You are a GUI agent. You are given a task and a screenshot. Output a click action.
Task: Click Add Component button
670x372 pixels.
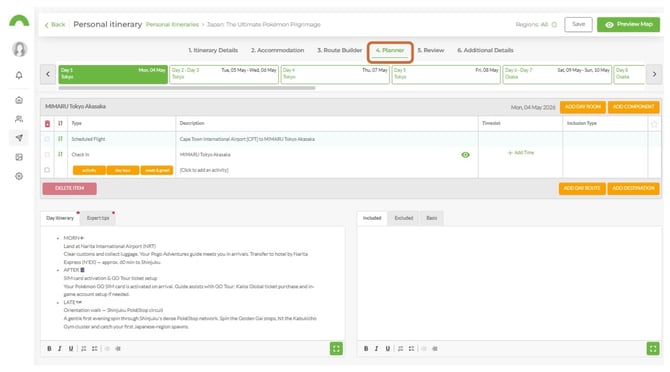pos(633,107)
